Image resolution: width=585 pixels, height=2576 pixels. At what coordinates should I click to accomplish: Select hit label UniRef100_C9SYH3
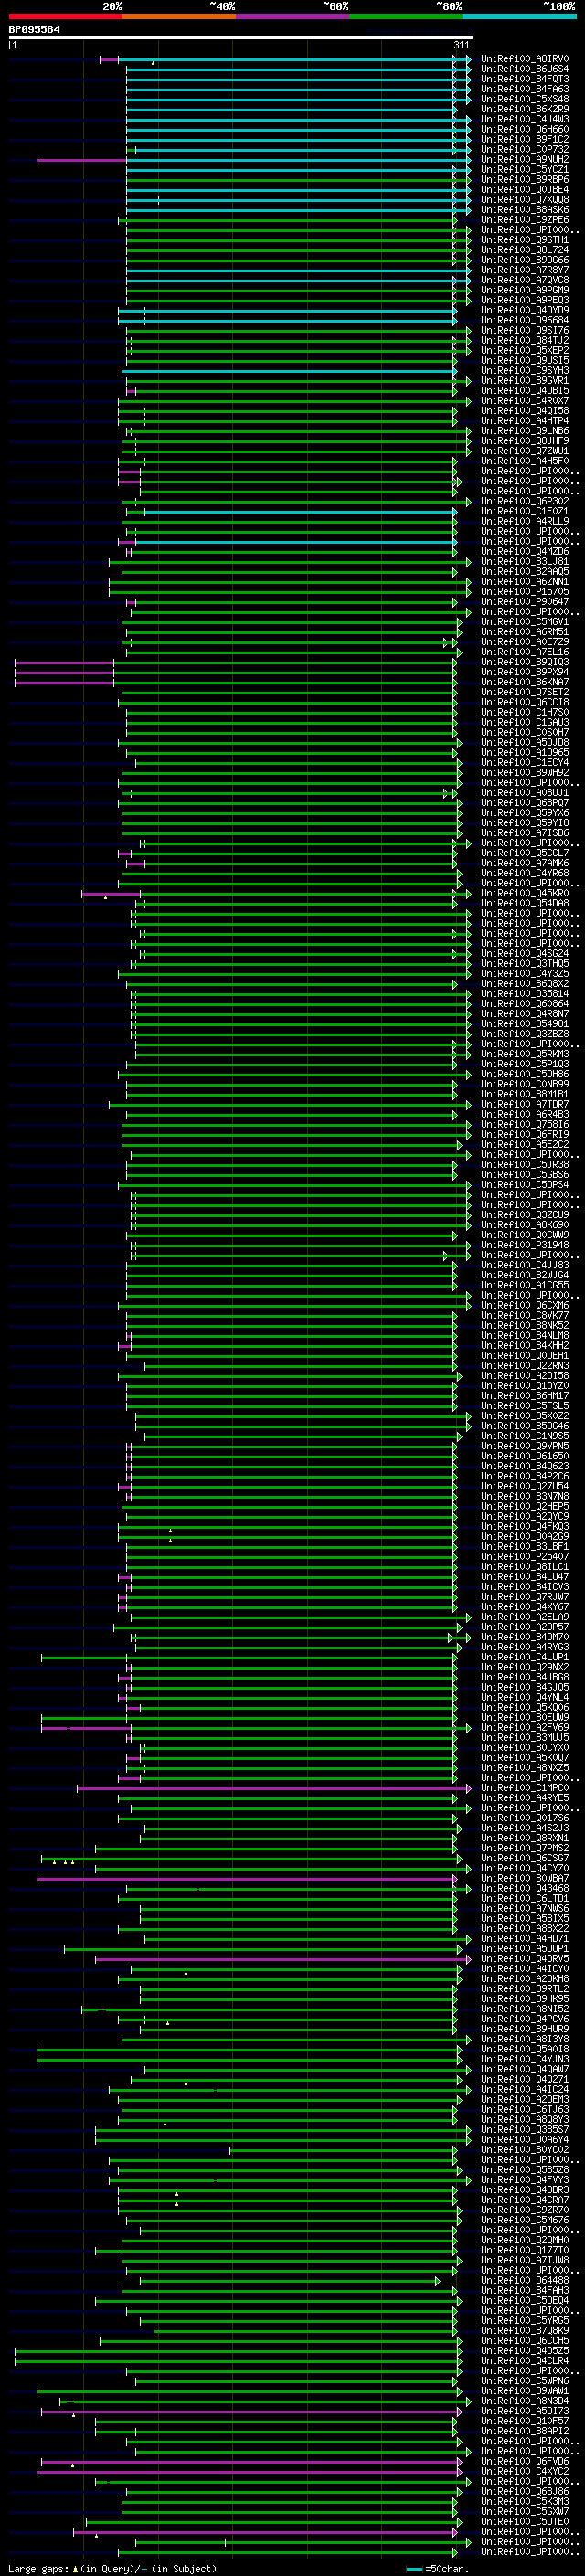(524, 370)
